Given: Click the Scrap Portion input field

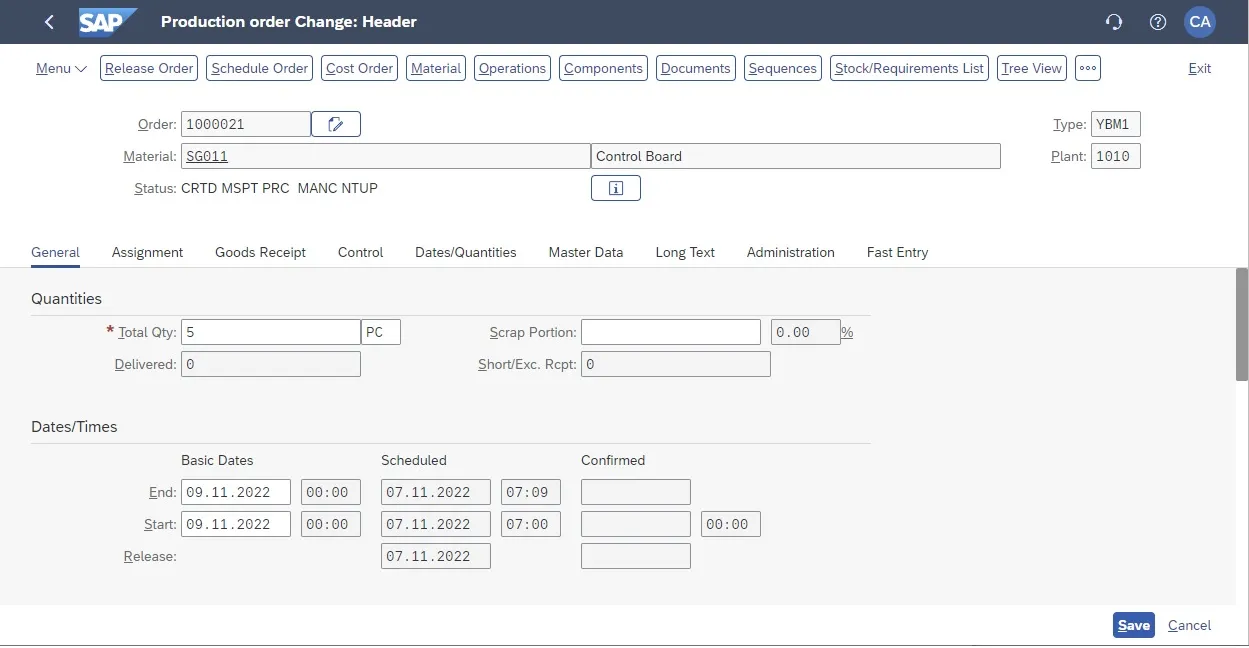Looking at the screenshot, I should (670, 332).
